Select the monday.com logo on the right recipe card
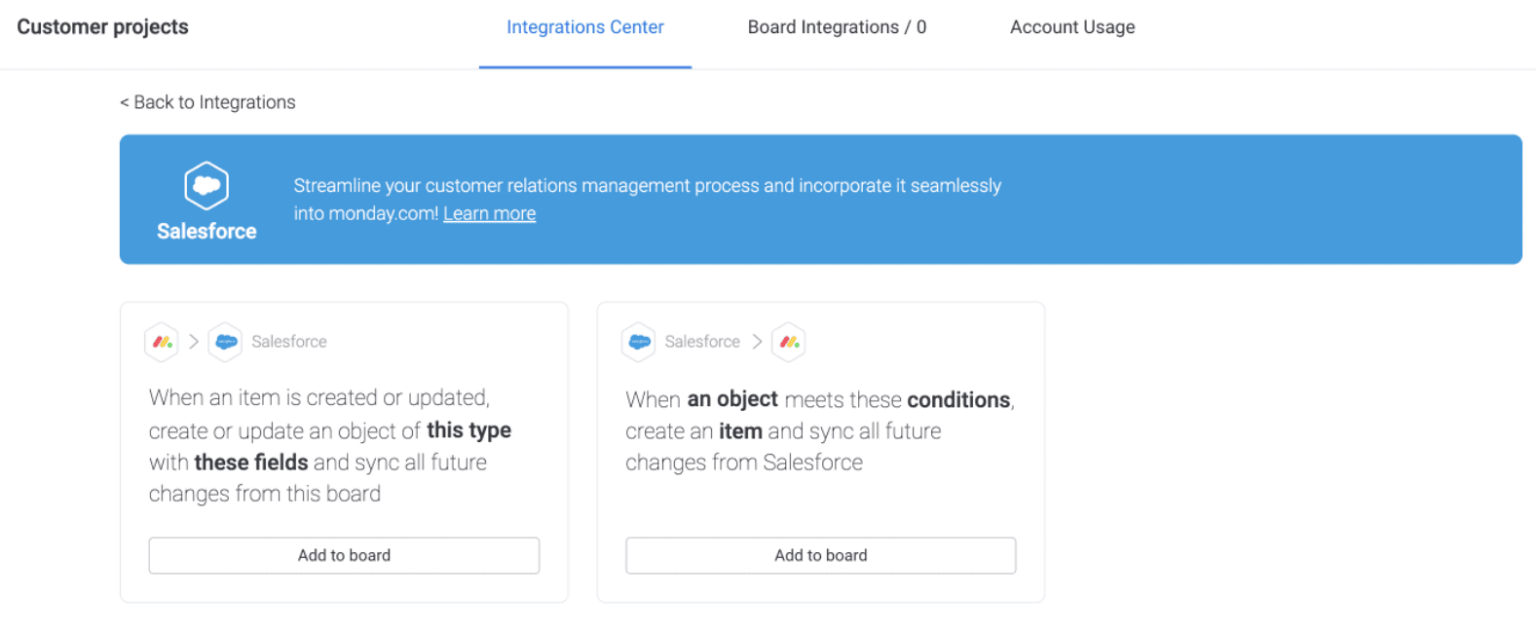The image size is (1536, 630). point(788,341)
